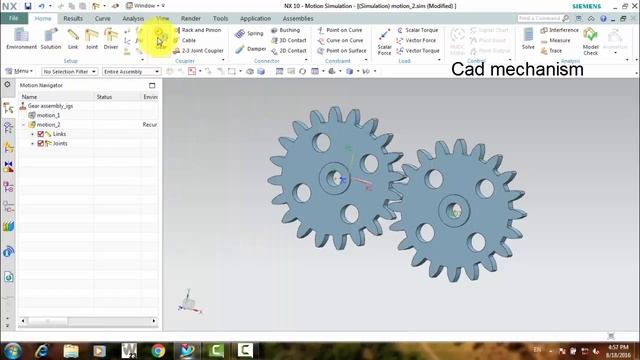The width and height of the screenshot is (640, 360).
Task: Open the File menu
Action: (14, 18)
